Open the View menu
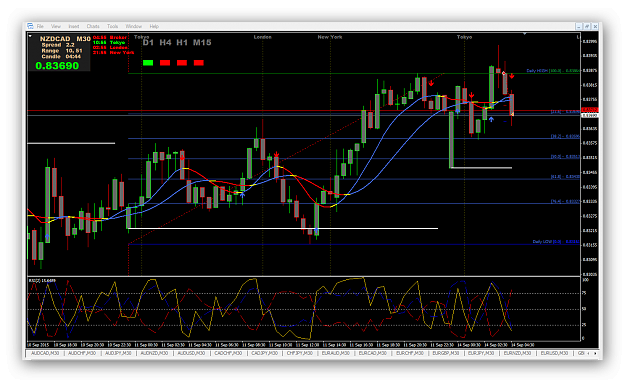This screenshot has width=625, height=382. pyautogui.click(x=56, y=26)
